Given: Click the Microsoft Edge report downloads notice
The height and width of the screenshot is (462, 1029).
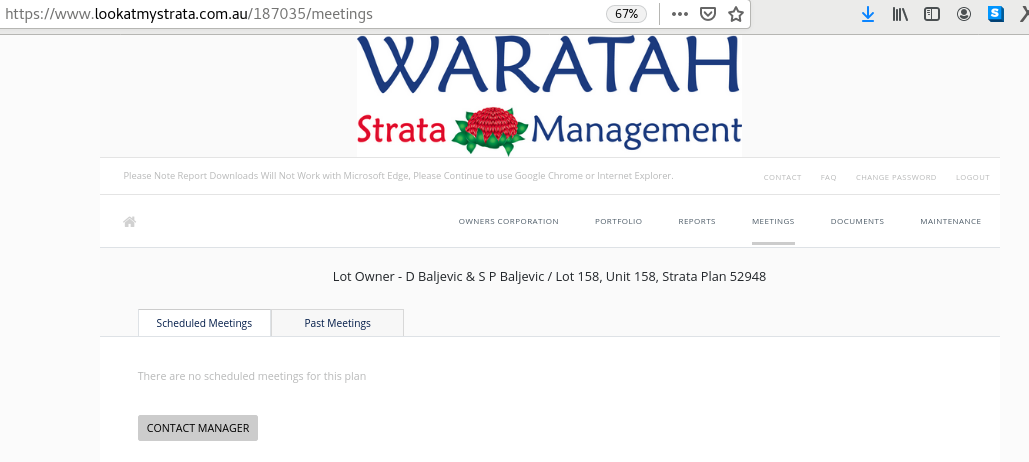Looking at the screenshot, I should pyautogui.click(x=398, y=176).
